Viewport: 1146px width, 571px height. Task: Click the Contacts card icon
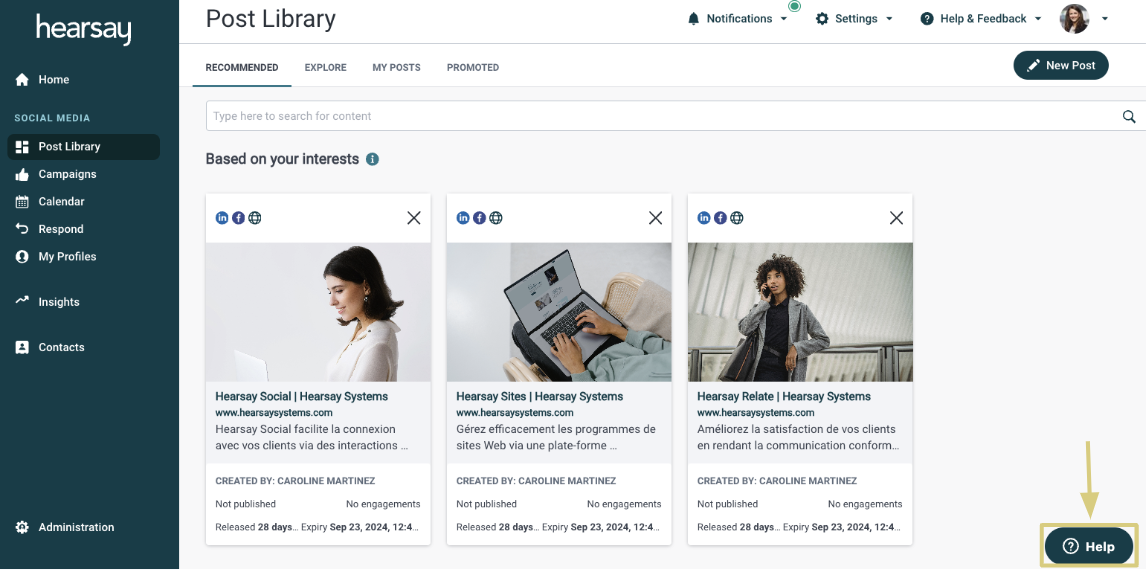coord(22,347)
